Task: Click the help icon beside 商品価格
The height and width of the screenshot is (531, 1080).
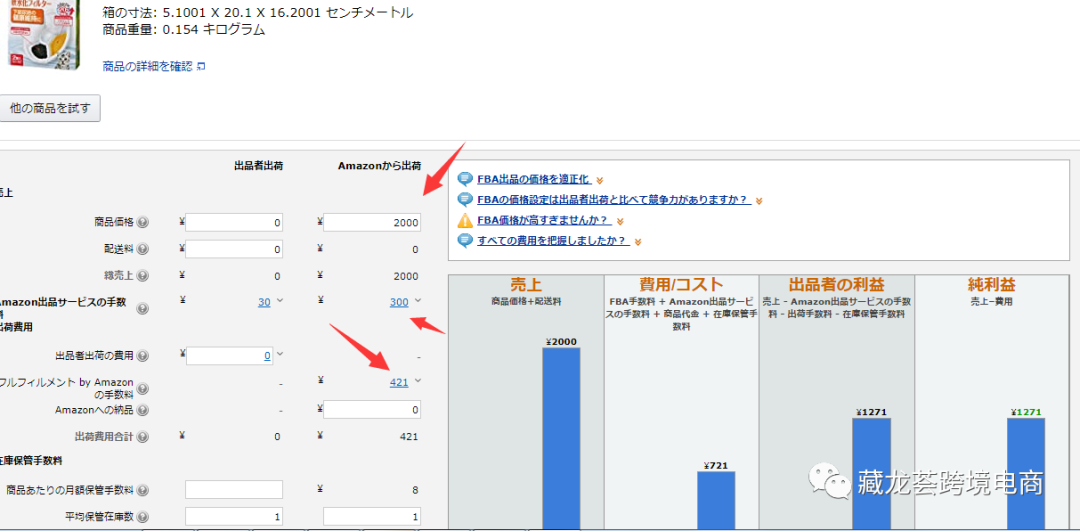Action: 143,222
